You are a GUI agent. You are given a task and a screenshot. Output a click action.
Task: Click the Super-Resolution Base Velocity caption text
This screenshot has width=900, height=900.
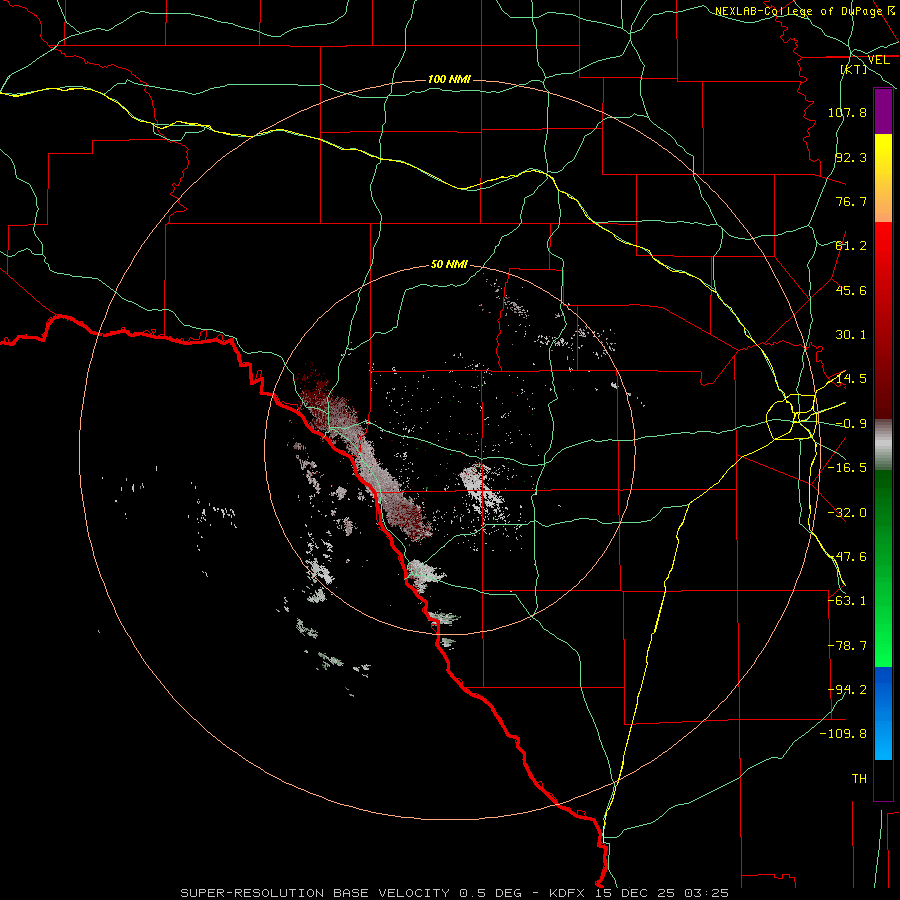click(x=454, y=893)
